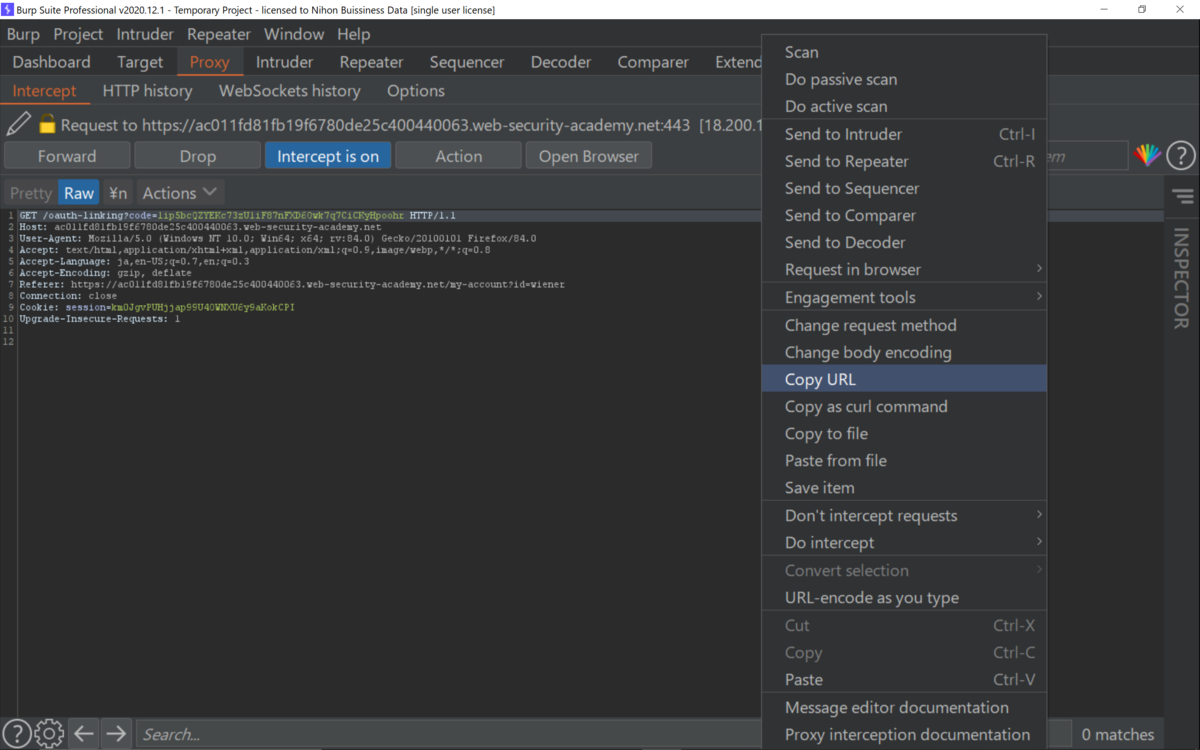Click the Open Browser button
The height and width of the screenshot is (750, 1200).
[x=589, y=156]
